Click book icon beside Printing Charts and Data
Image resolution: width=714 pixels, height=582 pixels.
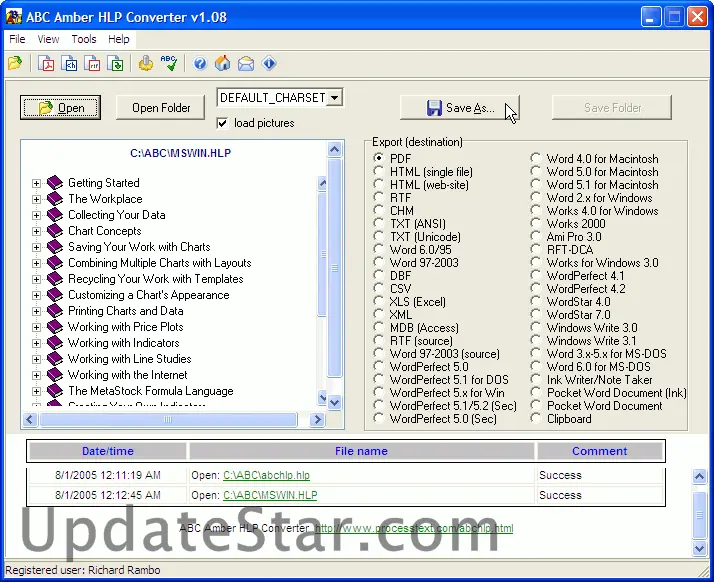pos(55,311)
